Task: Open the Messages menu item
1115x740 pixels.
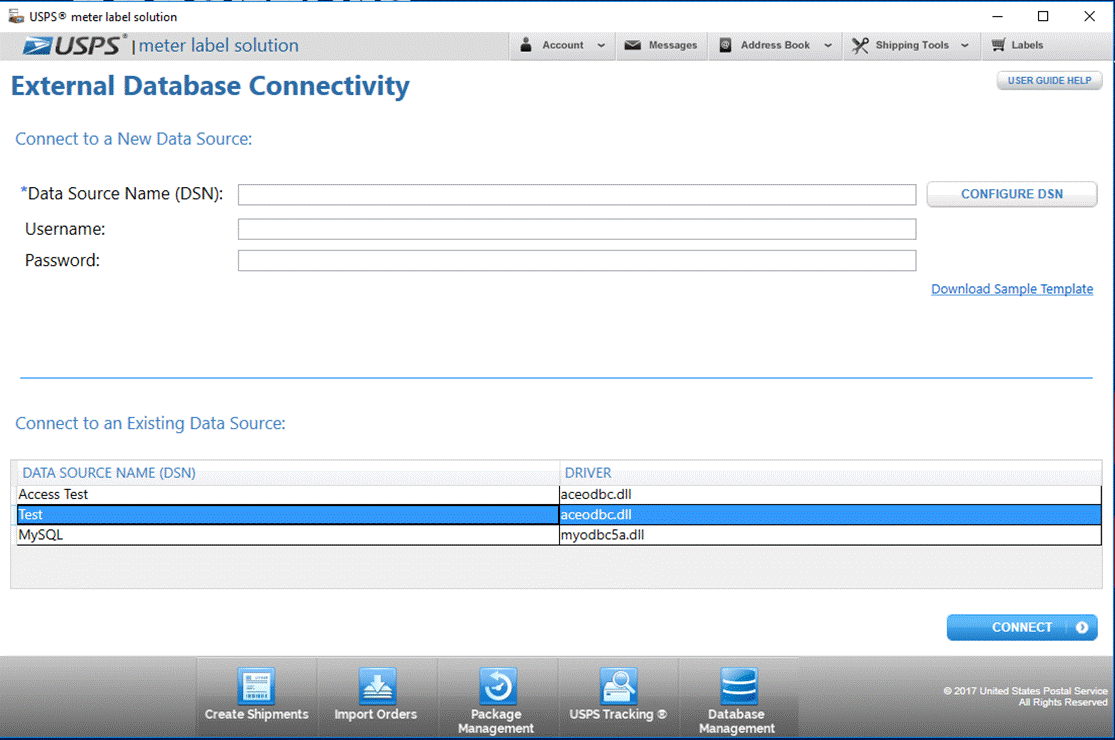Action: 661,45
